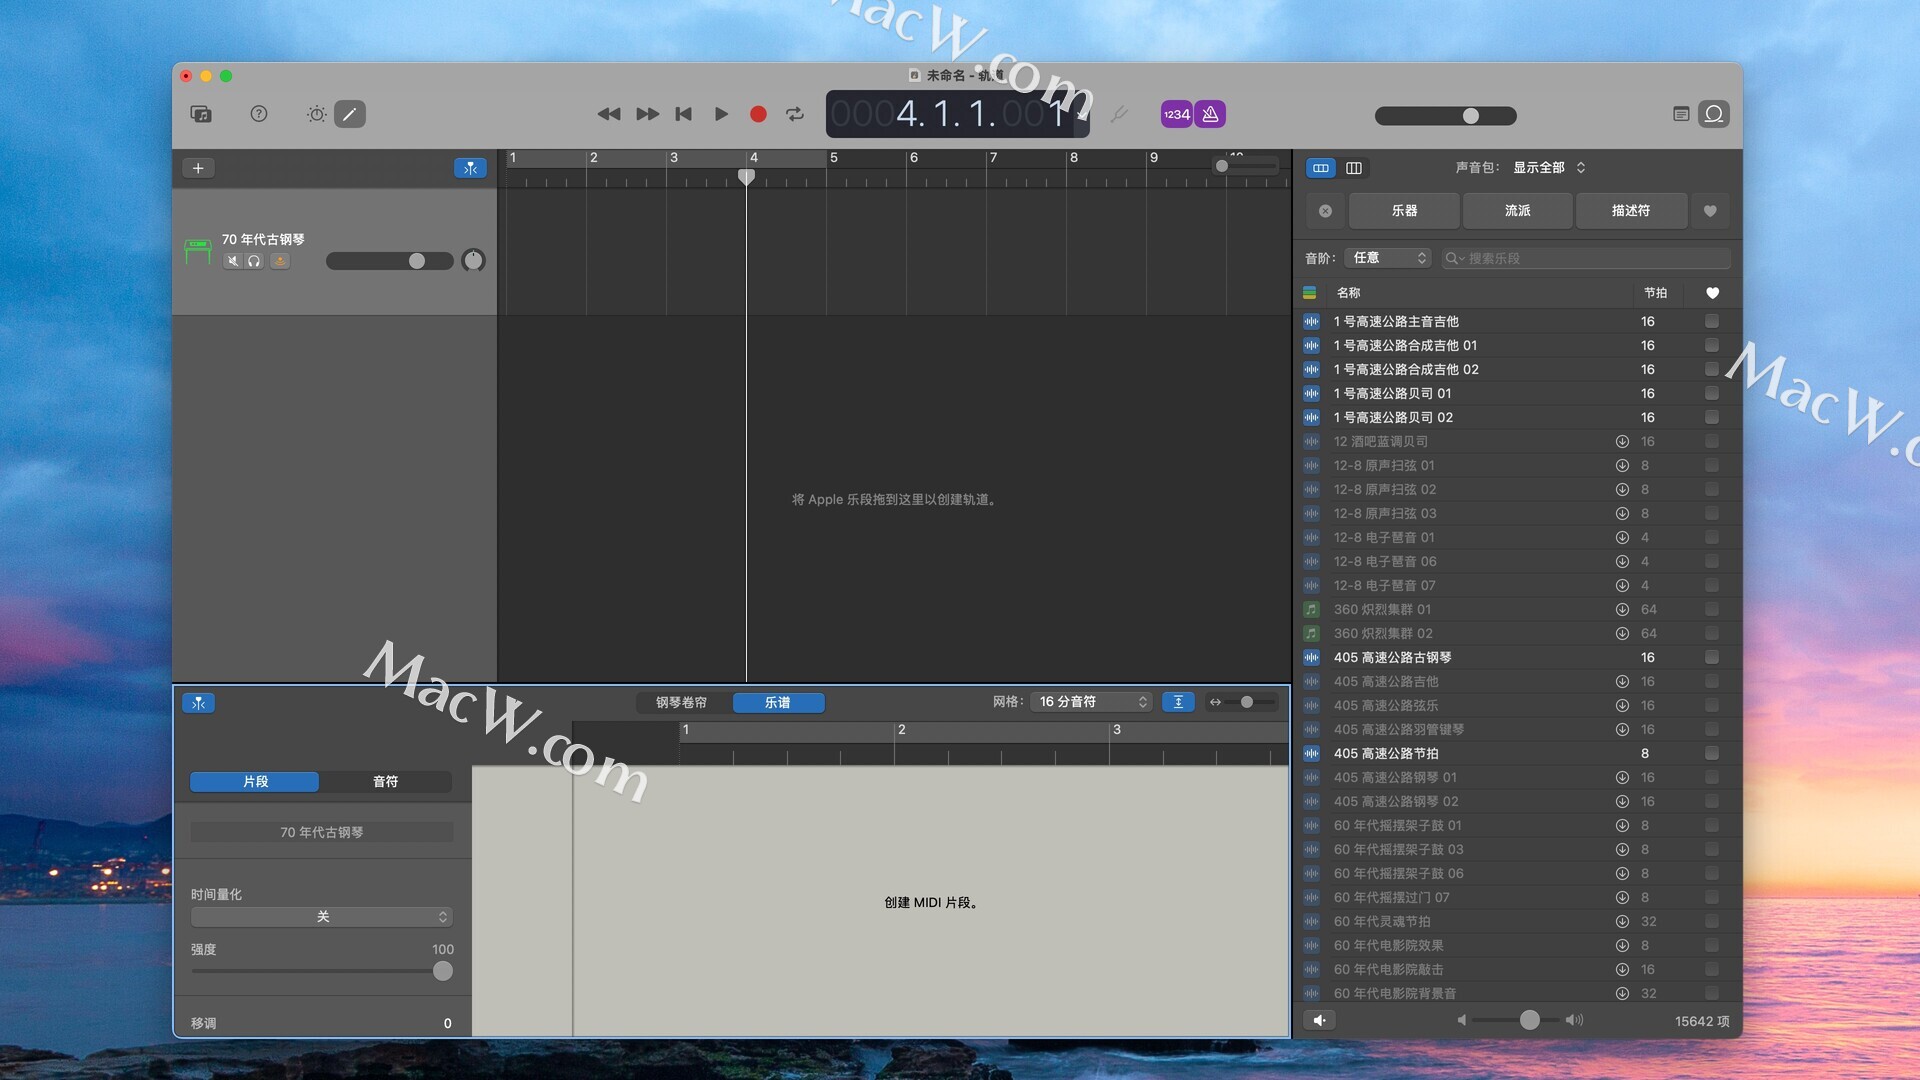Click the 乐器 filter button
Image resolution: width=1920 pixels, height=1080 pixels.
(x=1404, y=211)
